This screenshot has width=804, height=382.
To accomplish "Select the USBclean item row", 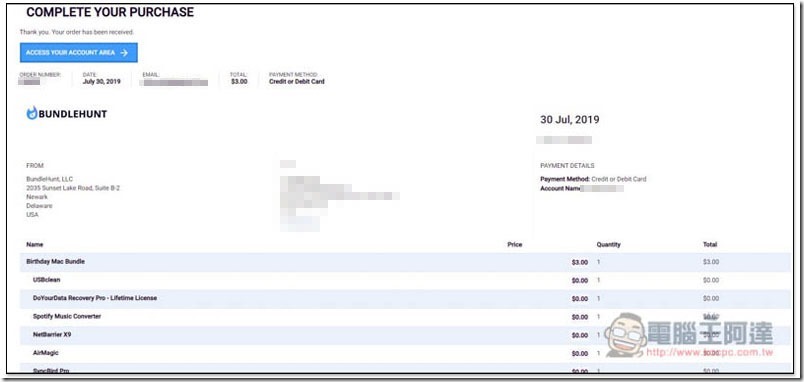I will tap(405, 280).
